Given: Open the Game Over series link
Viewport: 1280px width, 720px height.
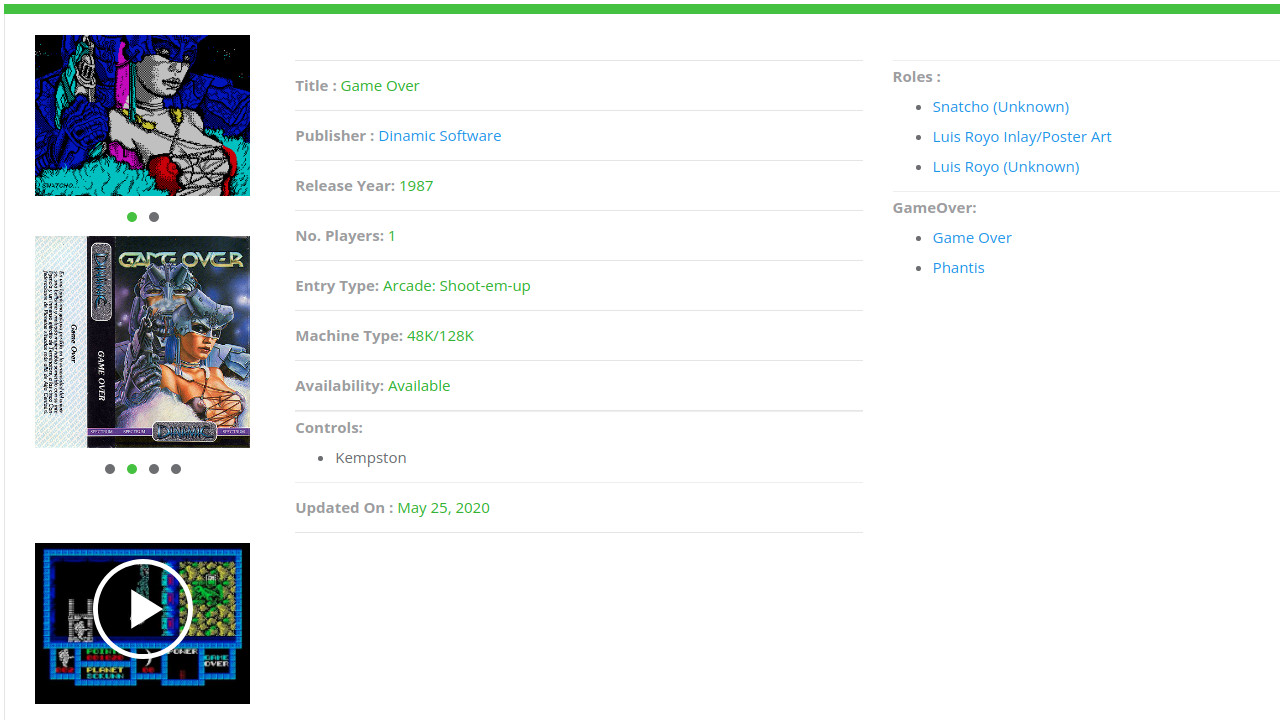Looking at the screenshot, I should coord(971,238).
